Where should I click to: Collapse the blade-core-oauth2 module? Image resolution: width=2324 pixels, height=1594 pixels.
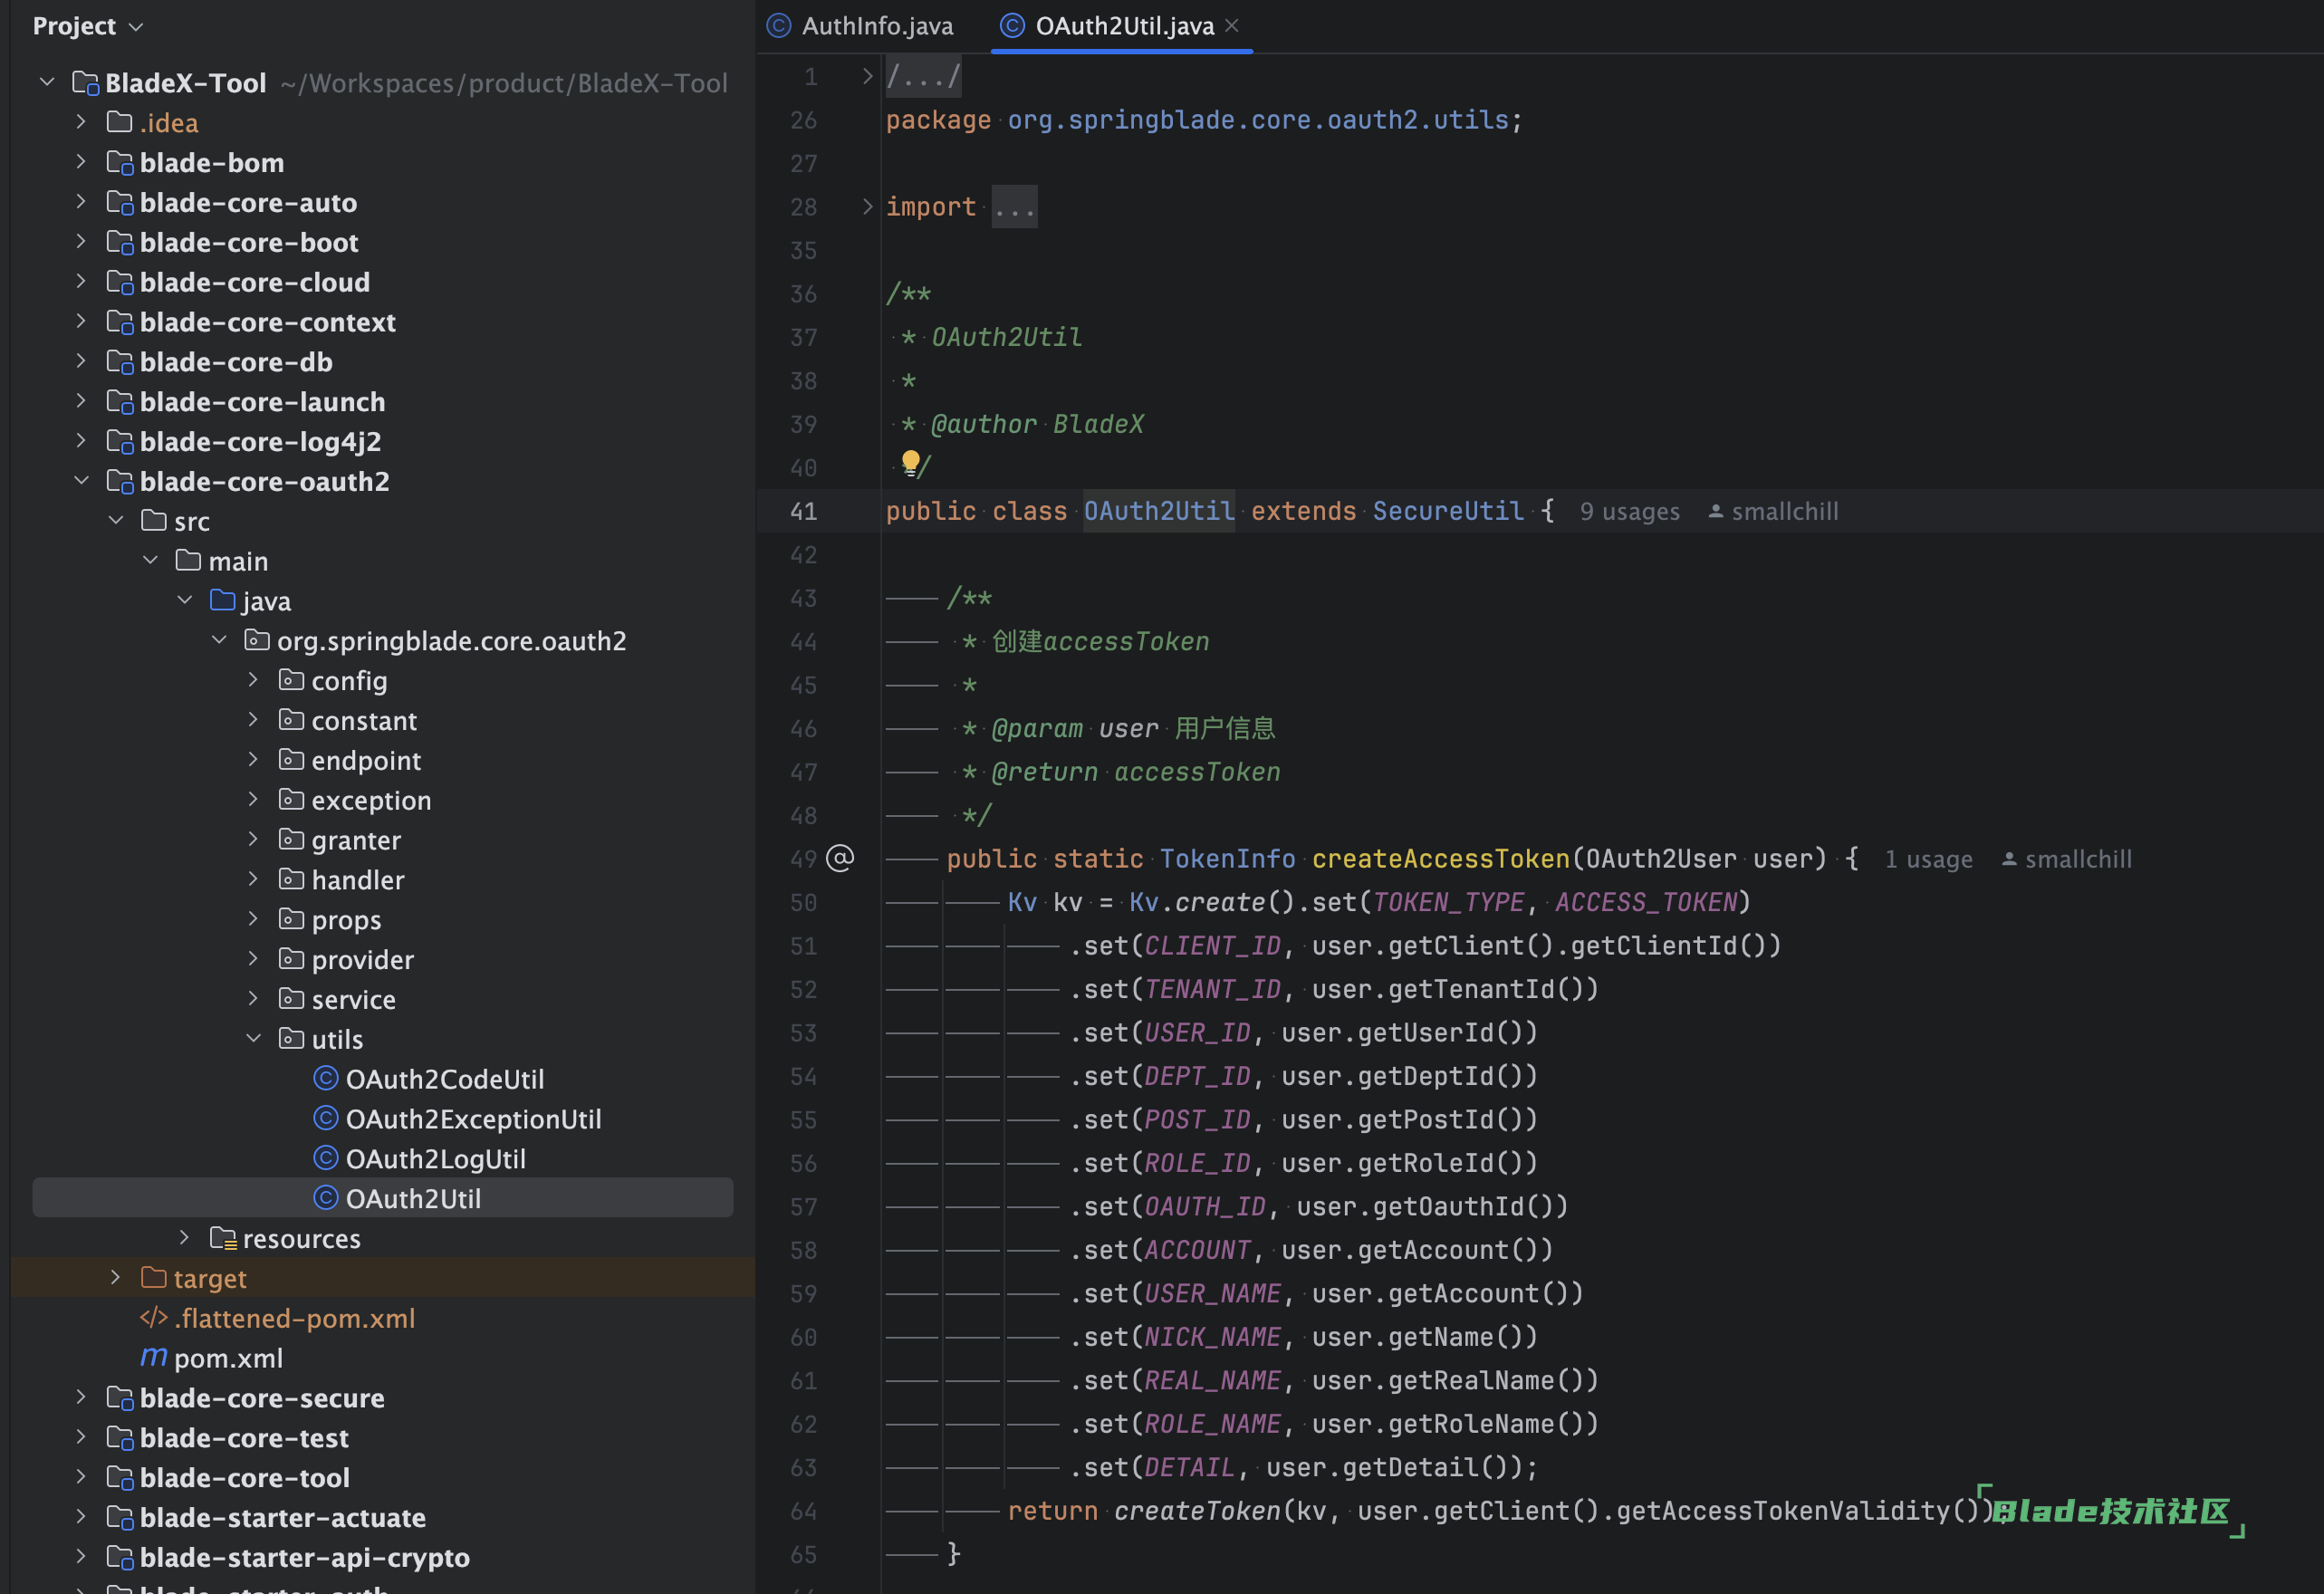click(x=81, y=481)
